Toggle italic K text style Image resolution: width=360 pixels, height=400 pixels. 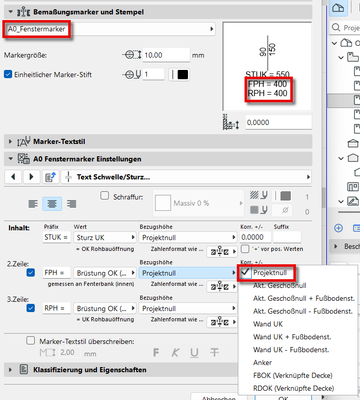[175, 352]
